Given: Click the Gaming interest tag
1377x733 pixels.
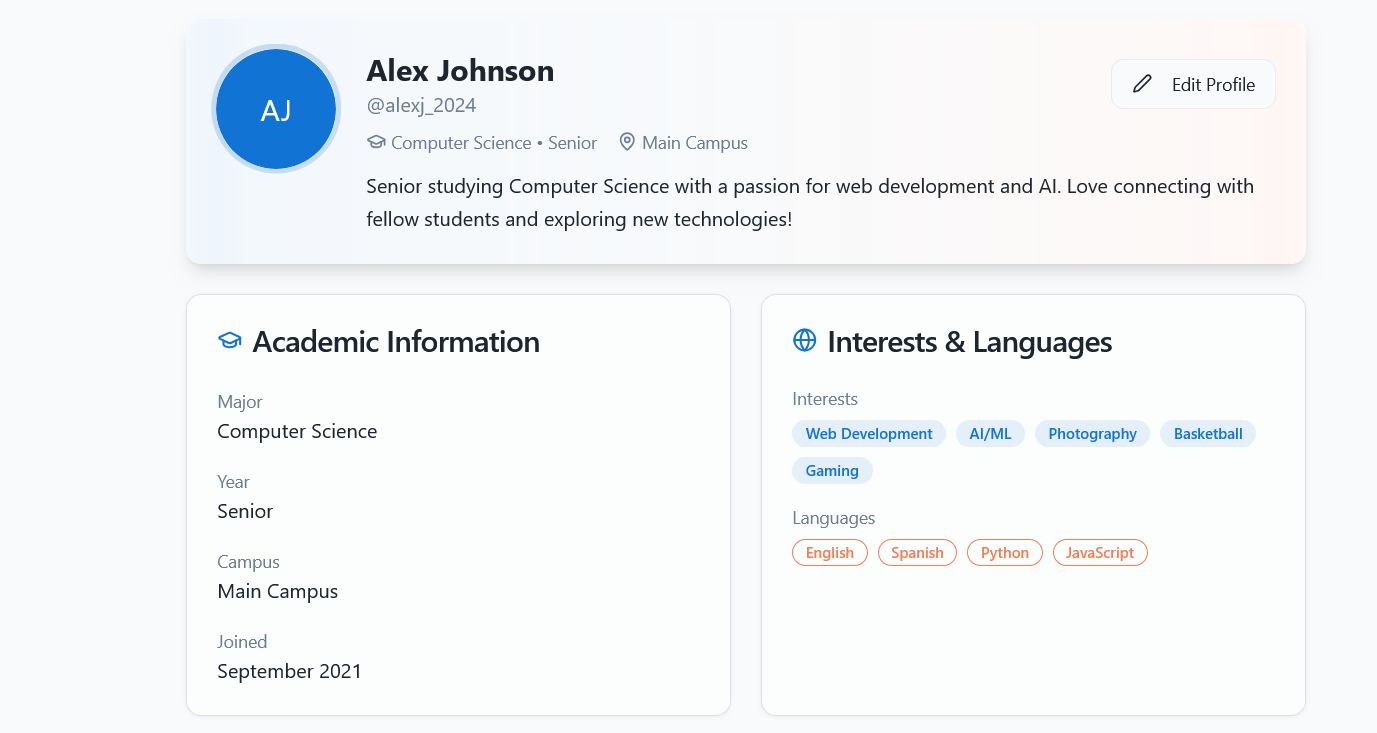Looking at the screenshot, I should coord(832,471).
